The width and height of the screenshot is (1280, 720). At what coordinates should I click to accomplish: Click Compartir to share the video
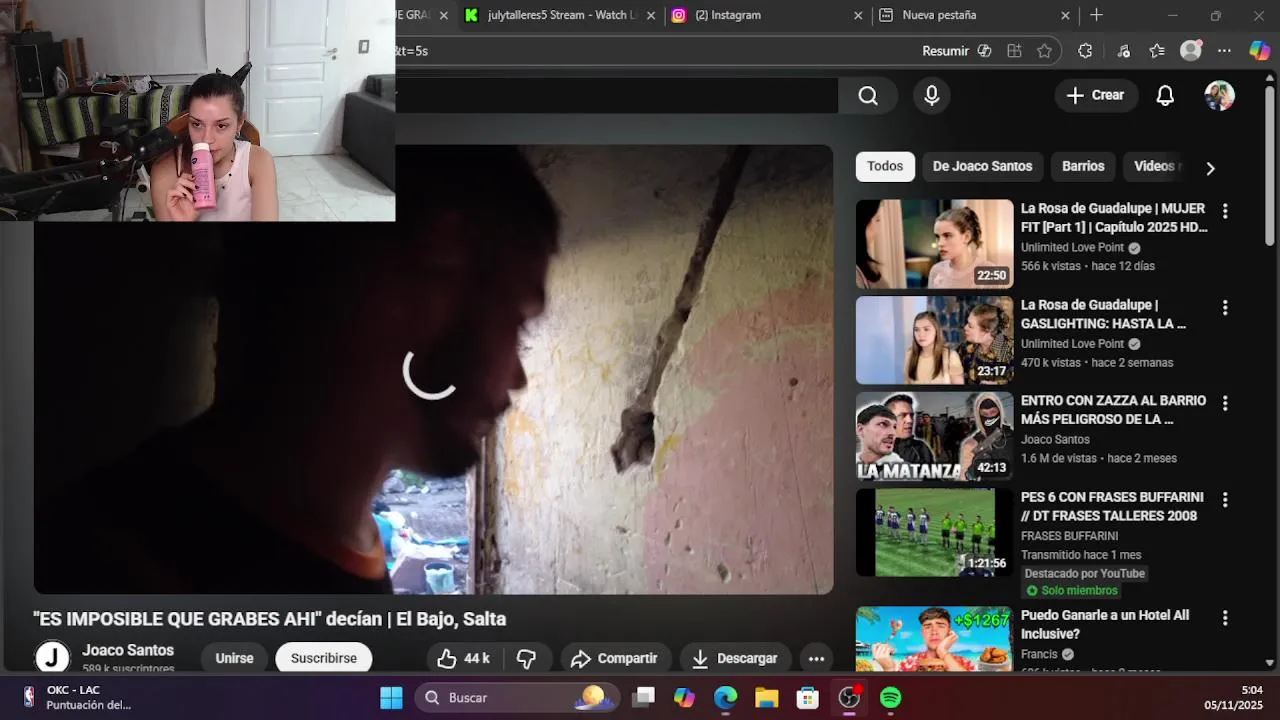click(x=615, y=658)
